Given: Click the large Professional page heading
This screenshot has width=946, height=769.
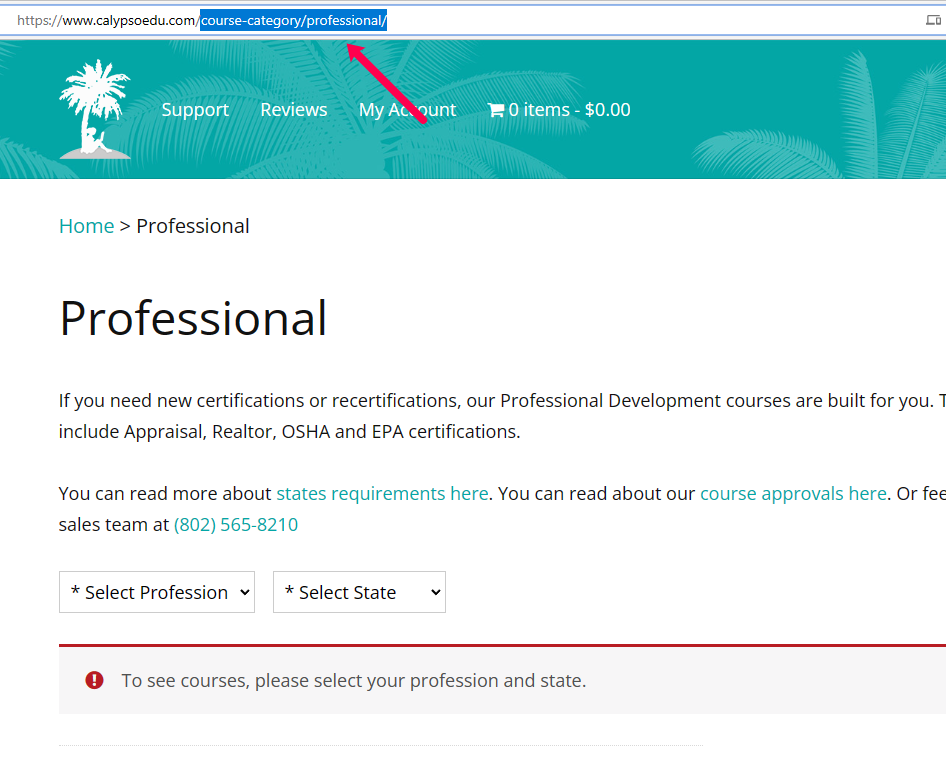Looking at the screenshot, I should 193,318.
